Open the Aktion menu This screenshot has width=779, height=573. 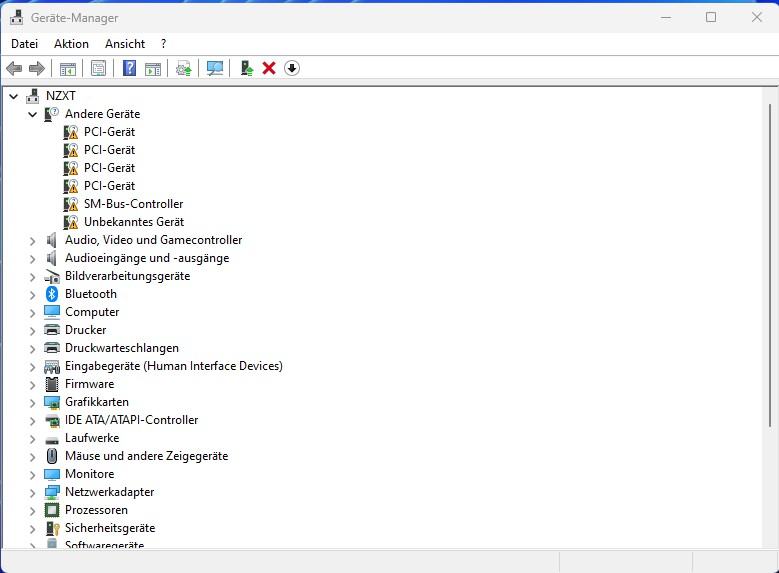tap(71, 44)
